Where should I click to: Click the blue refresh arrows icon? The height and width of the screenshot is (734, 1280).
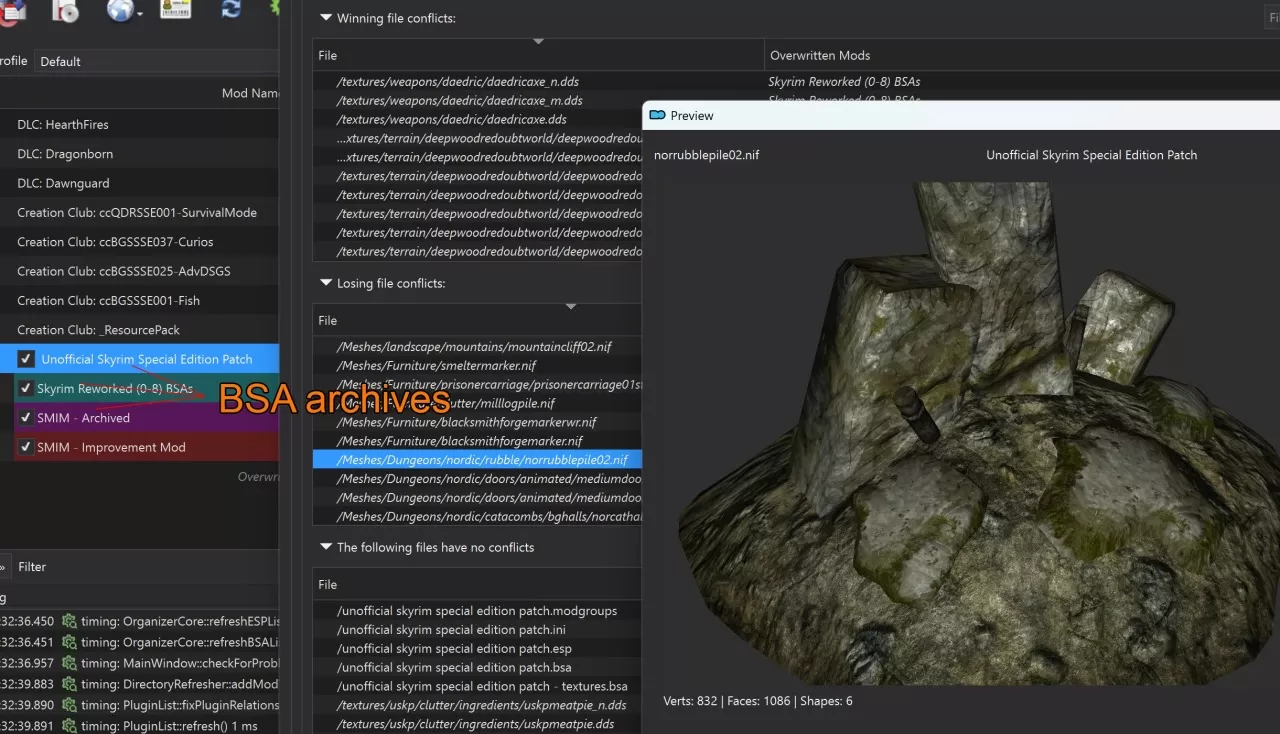(x=231, y=9)
